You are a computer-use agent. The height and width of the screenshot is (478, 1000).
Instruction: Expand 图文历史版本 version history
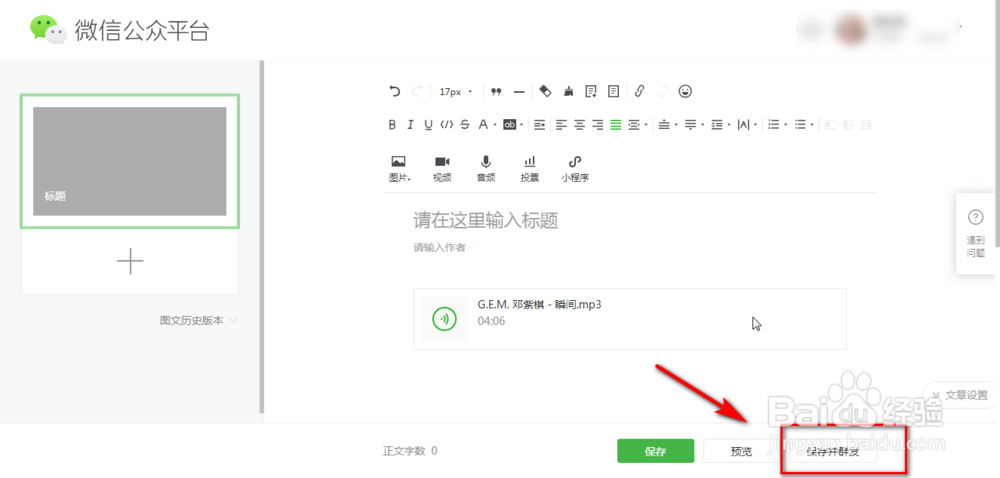tap(198, 321)
